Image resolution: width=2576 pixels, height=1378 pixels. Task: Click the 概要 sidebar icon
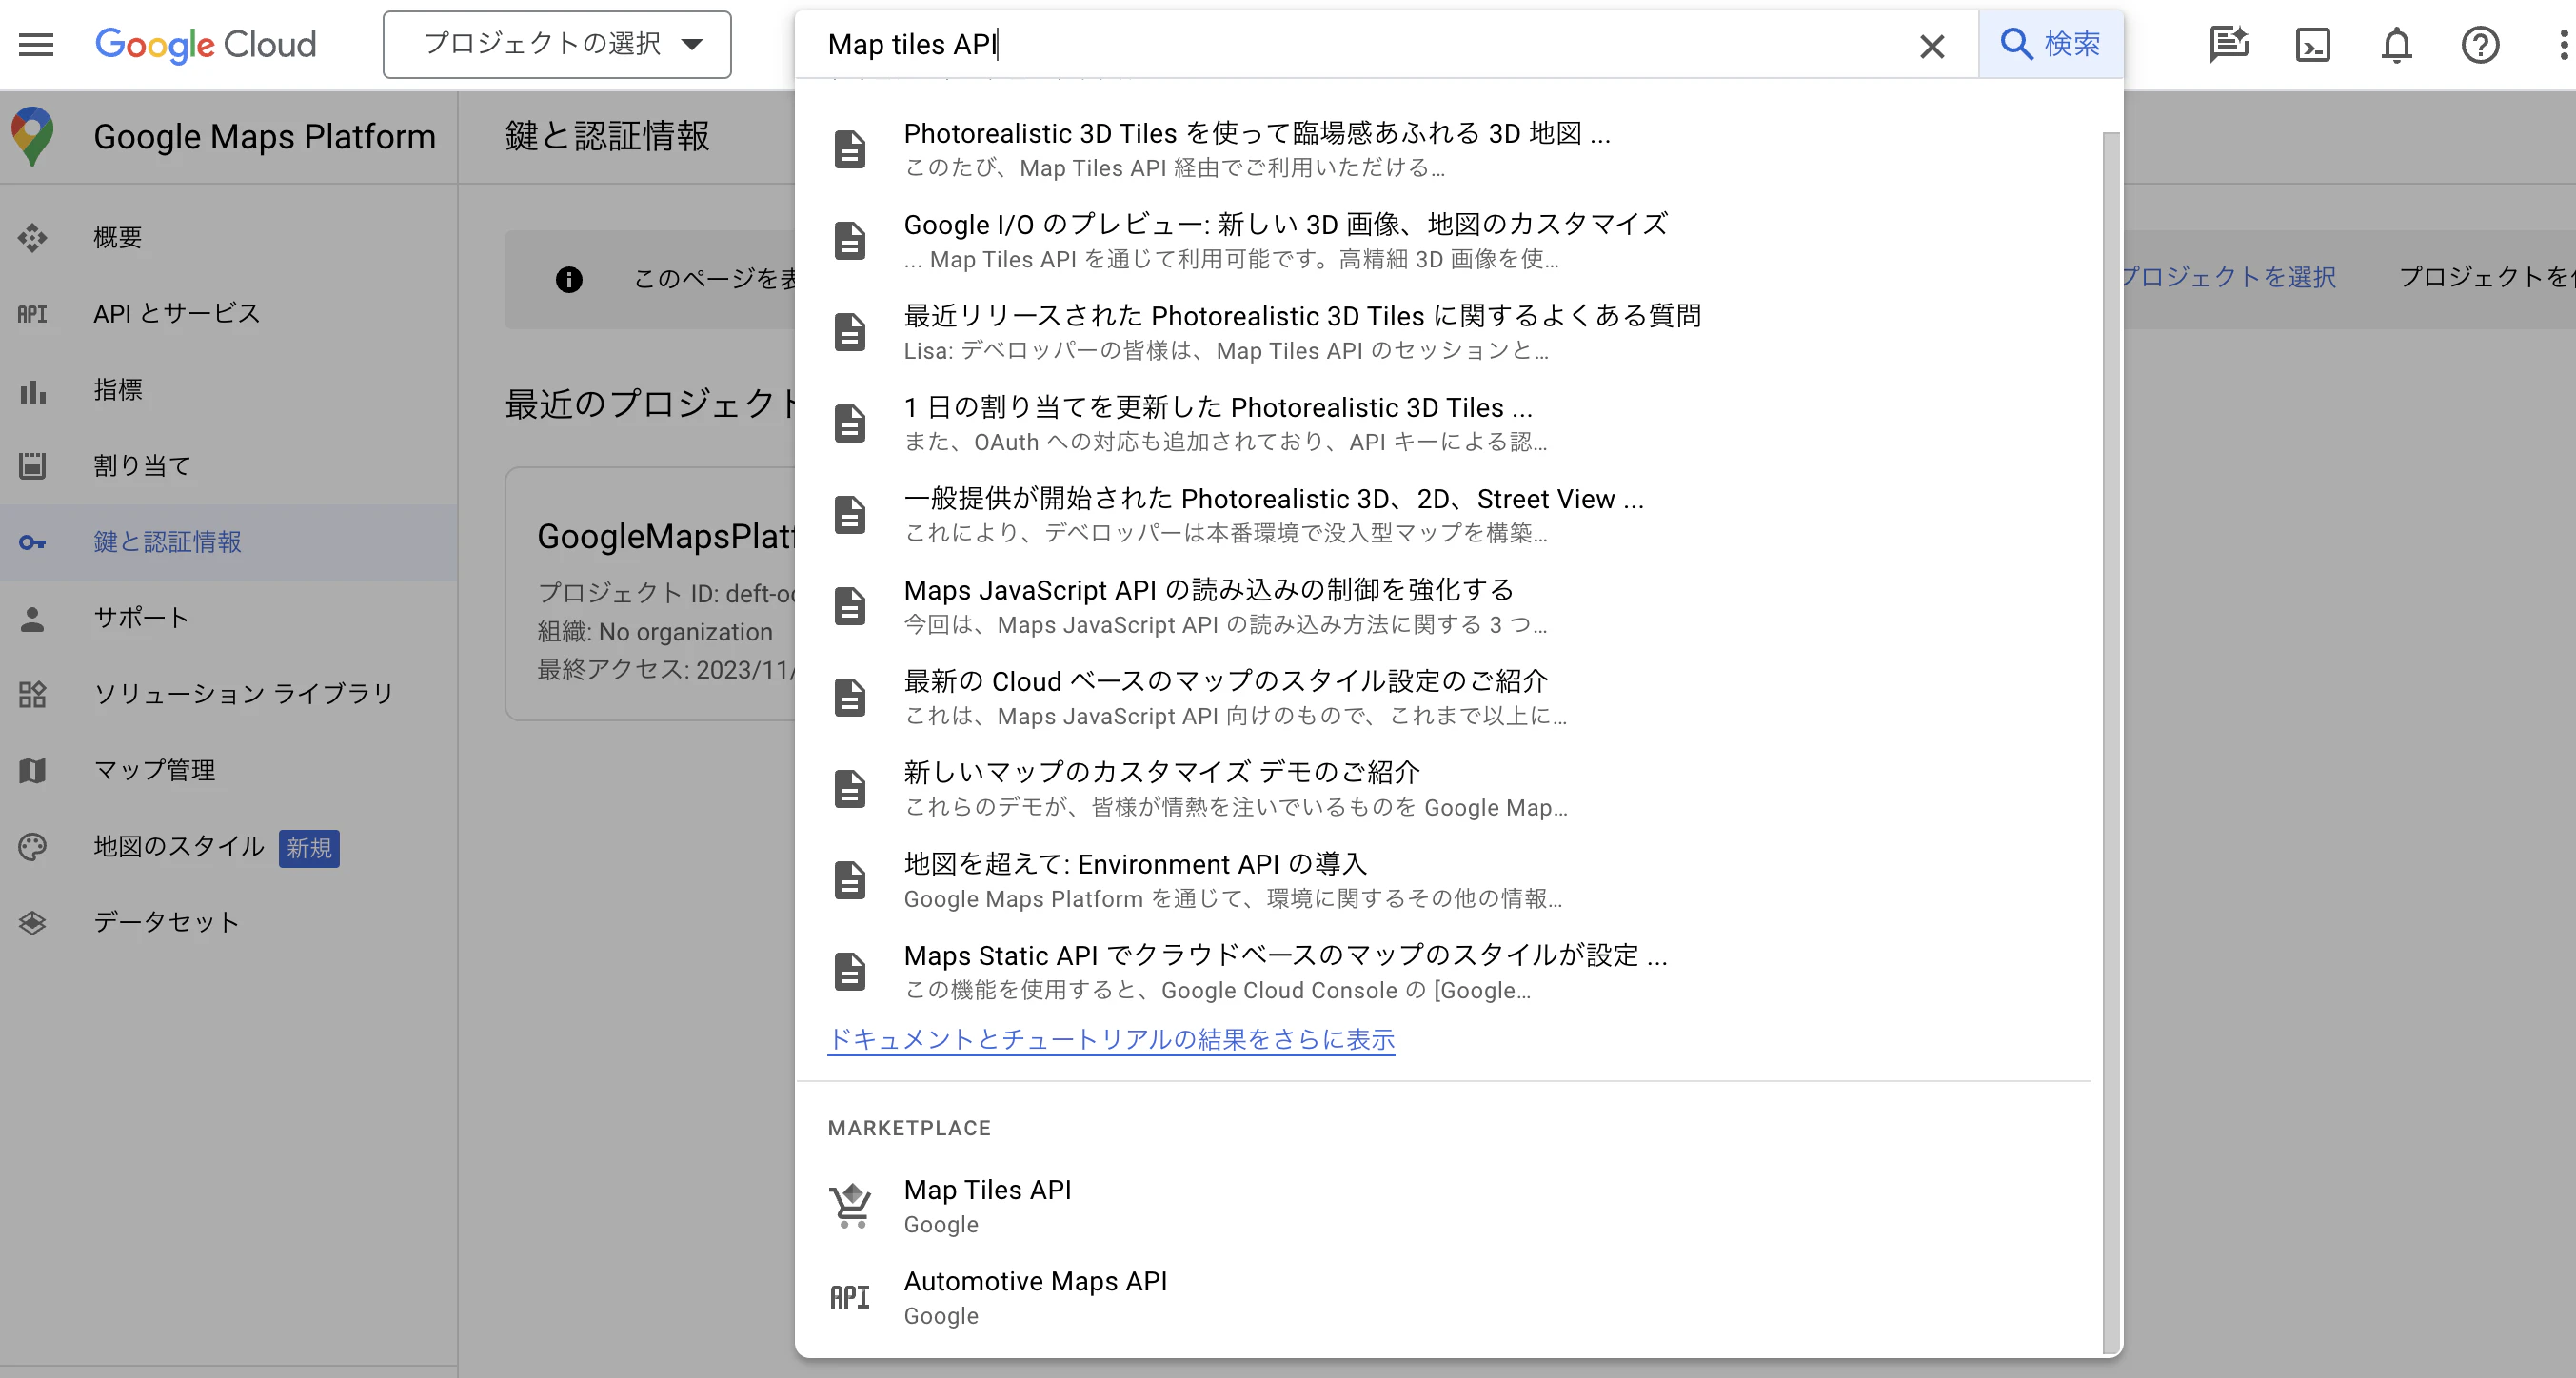32,238
